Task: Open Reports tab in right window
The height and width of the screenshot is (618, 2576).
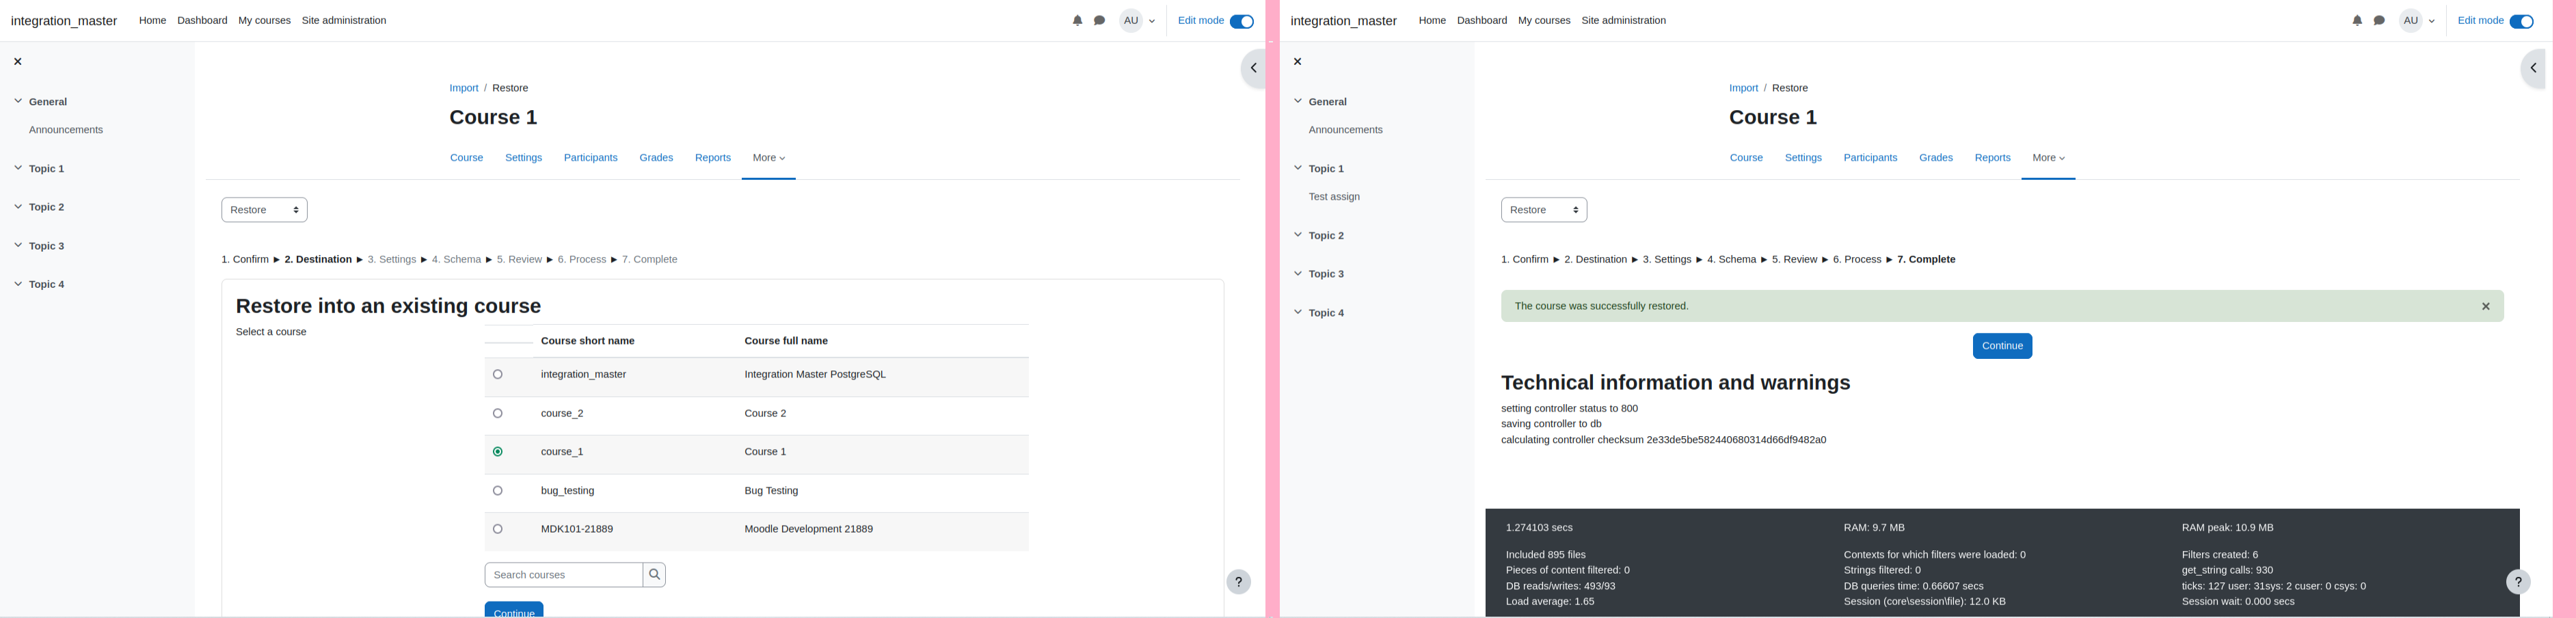Action: (x=1992, y=158)
